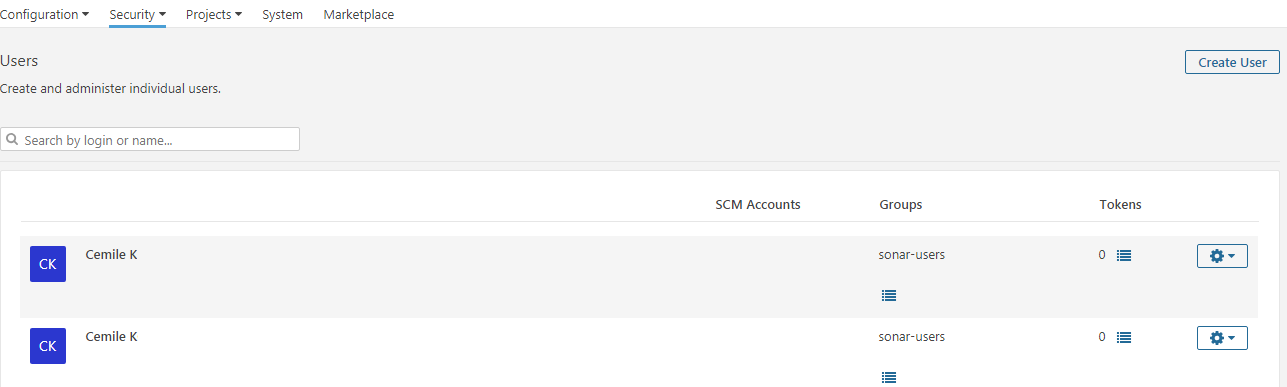Open token list icon for second Cemile K
Screen dimensions: 1287x387
(1124, 337)
